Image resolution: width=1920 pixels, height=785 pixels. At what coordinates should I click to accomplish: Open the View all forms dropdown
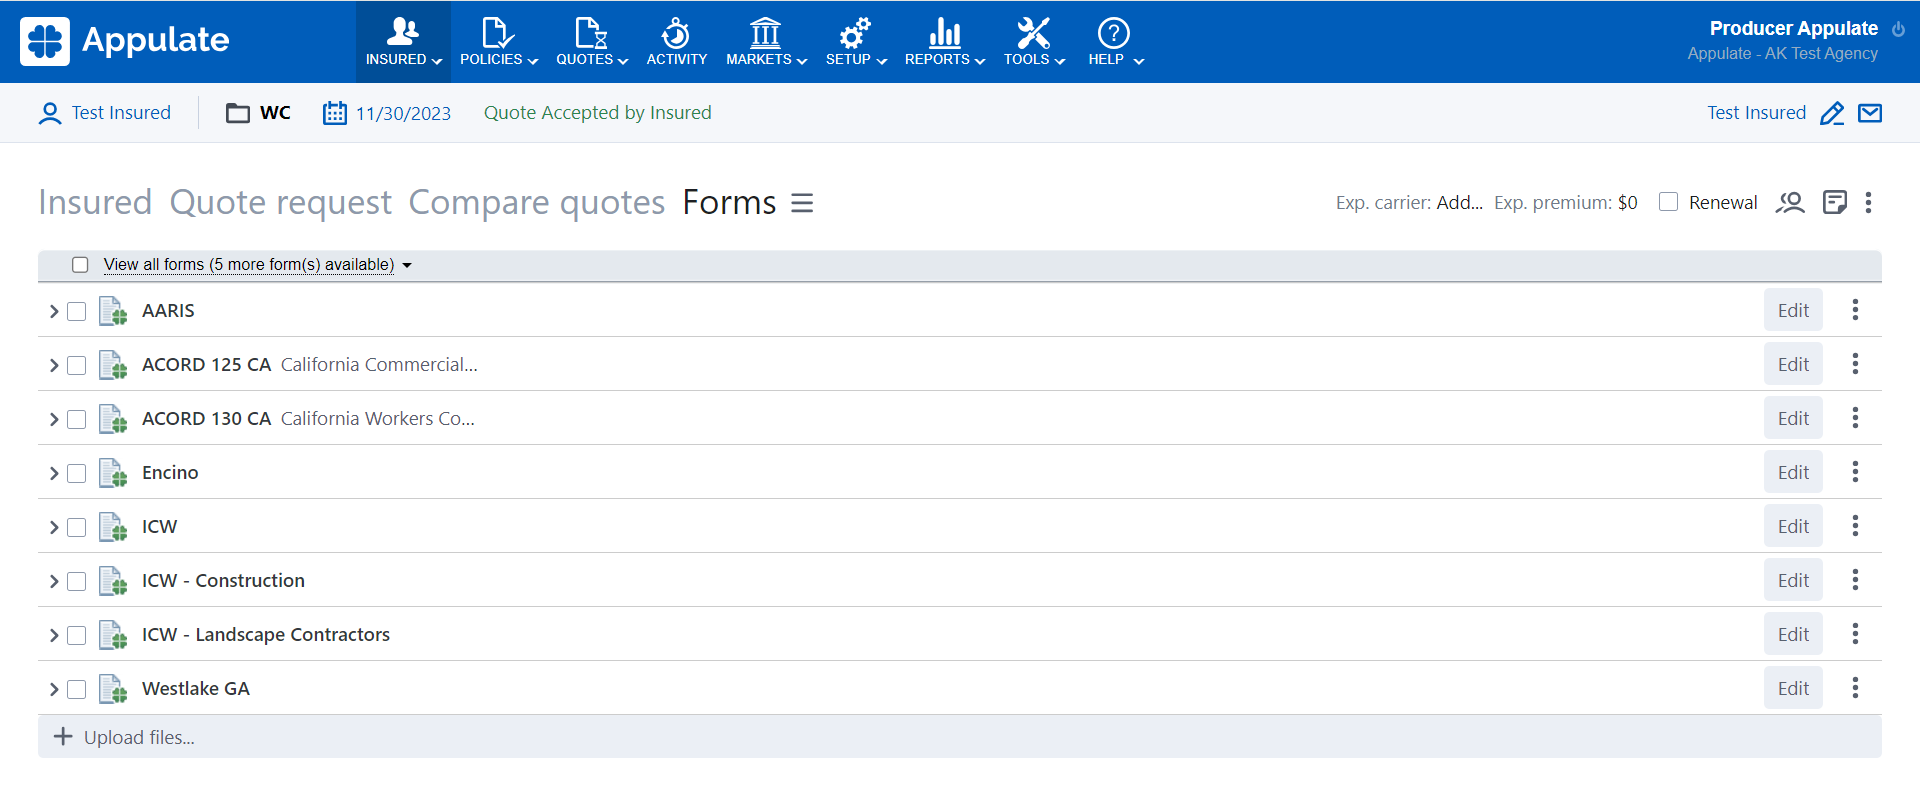click(x=257, y=265)
